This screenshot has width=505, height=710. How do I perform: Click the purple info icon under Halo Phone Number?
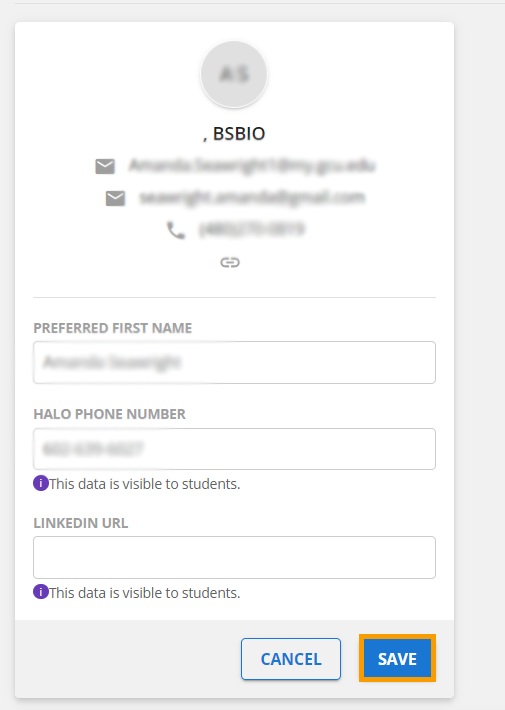(x=41, y=483)
